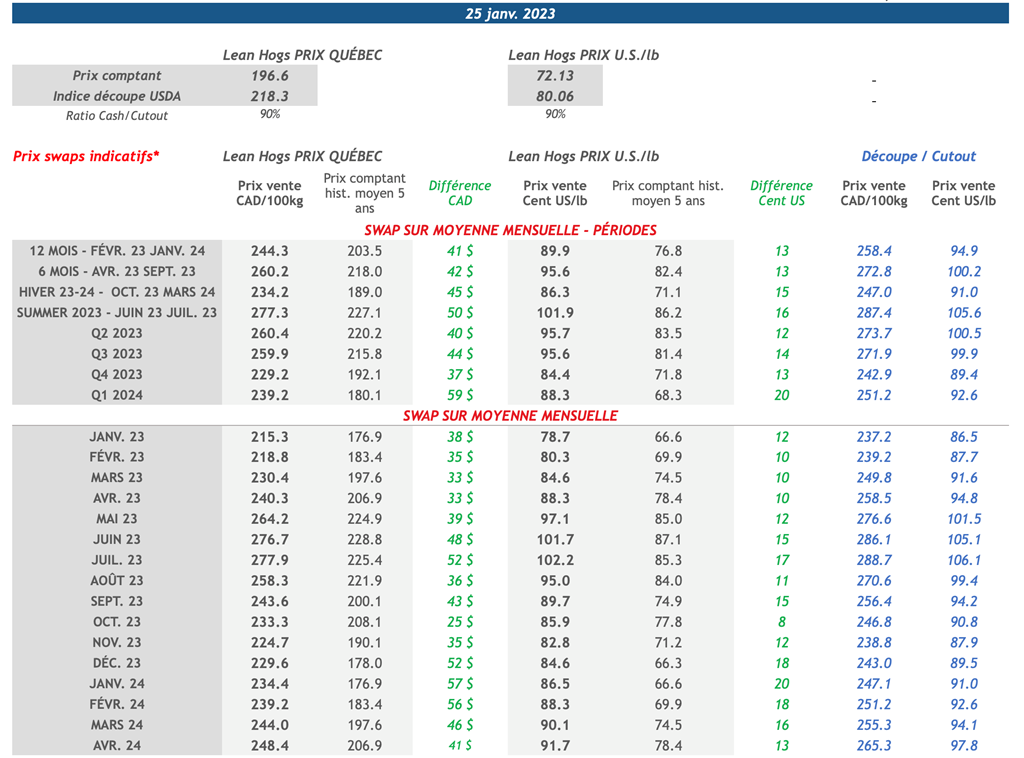Select the Québec cash price value 196.6
The width and height of the screenshot is (1024, 758).
pyautogui.click(x=270, y=76)
